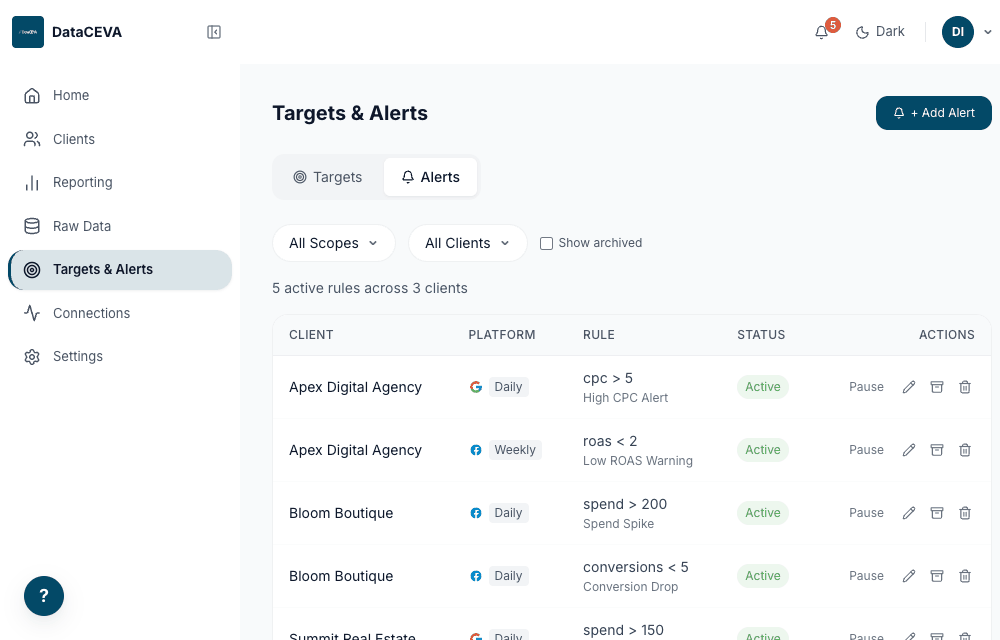The image size is (1000, 640).
Task: Navigate to Reporting
Action: point(120,182)
